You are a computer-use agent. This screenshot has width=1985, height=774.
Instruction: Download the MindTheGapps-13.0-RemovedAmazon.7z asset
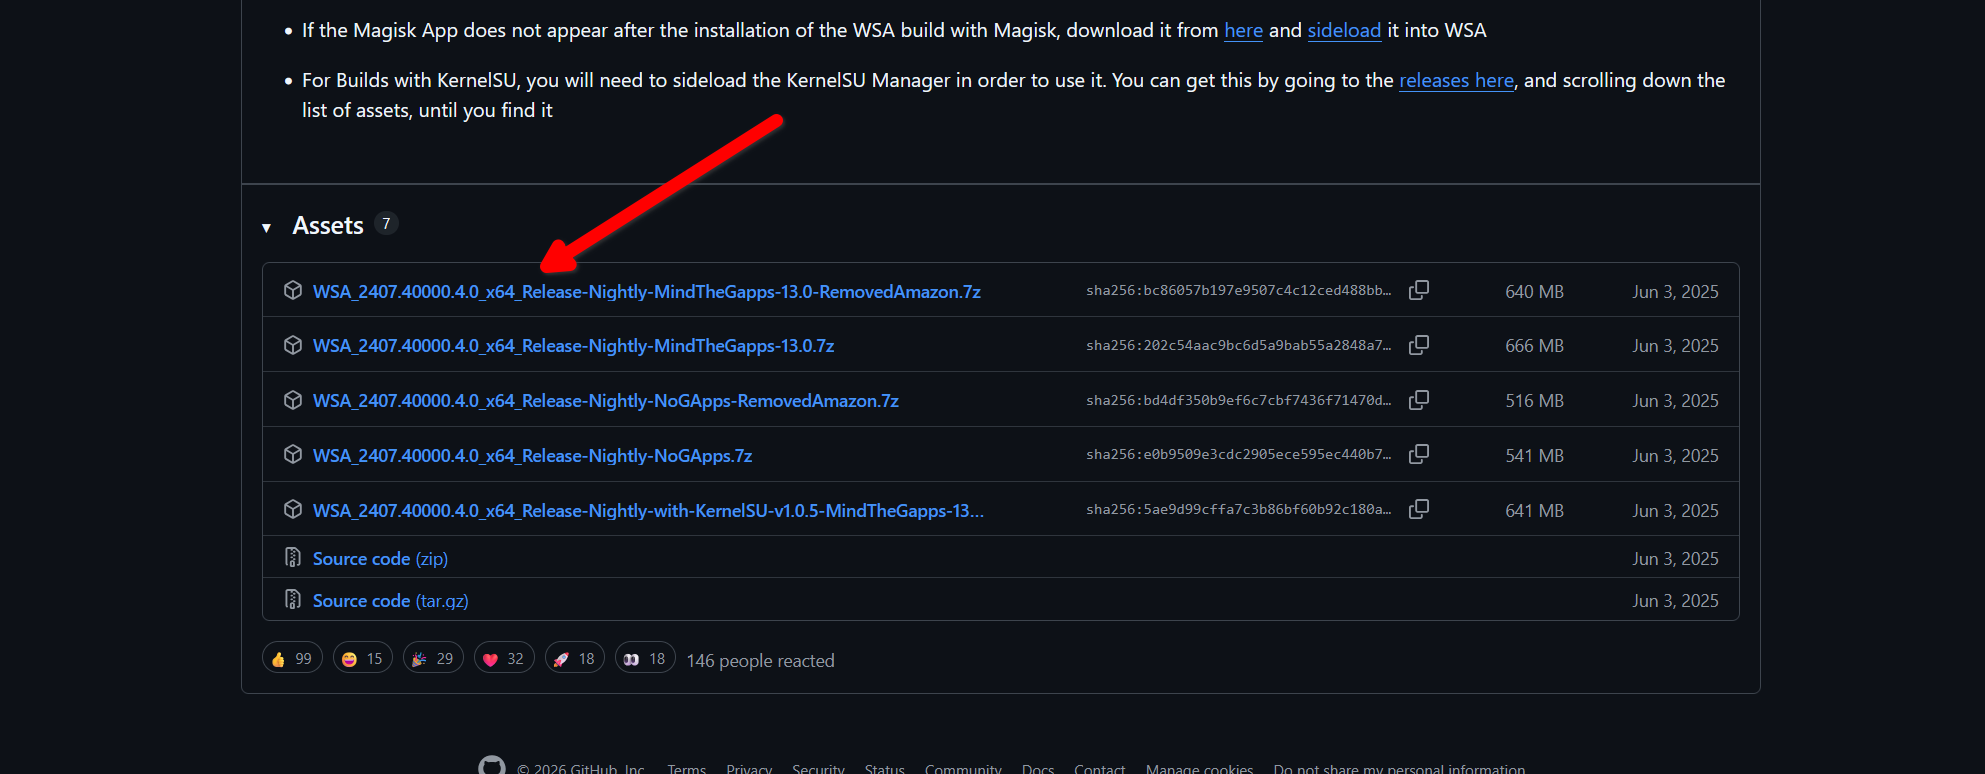pos(646,292)
